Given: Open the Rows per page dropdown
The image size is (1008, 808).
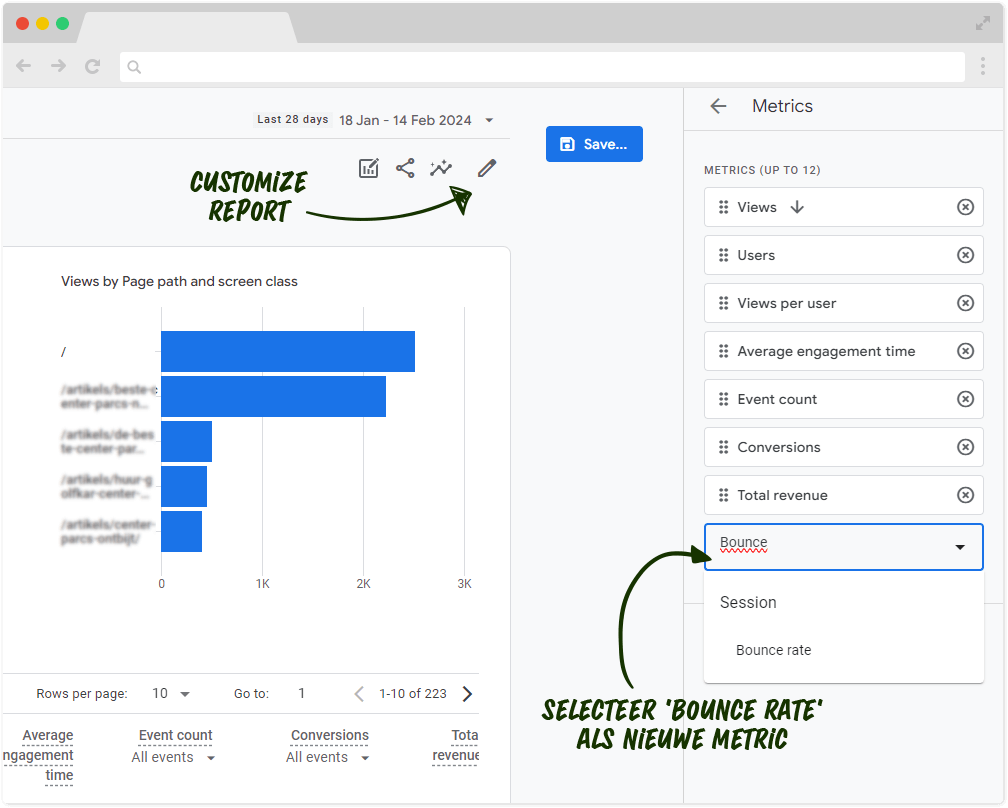Looking at the screenshot, I should pos(171,694).
